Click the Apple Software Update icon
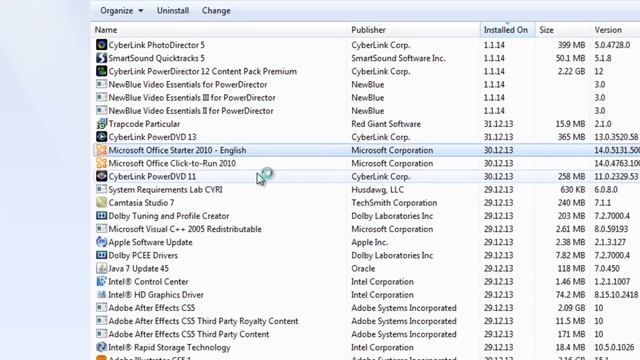The image size is (640, 360). [101, 242]
